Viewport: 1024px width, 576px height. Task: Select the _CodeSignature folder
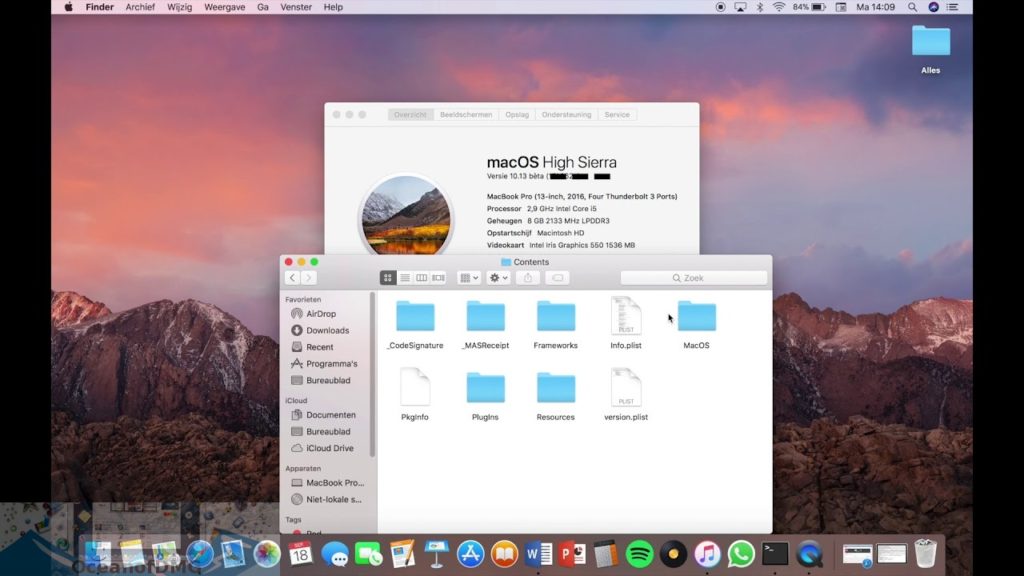[x=415, y=324]
